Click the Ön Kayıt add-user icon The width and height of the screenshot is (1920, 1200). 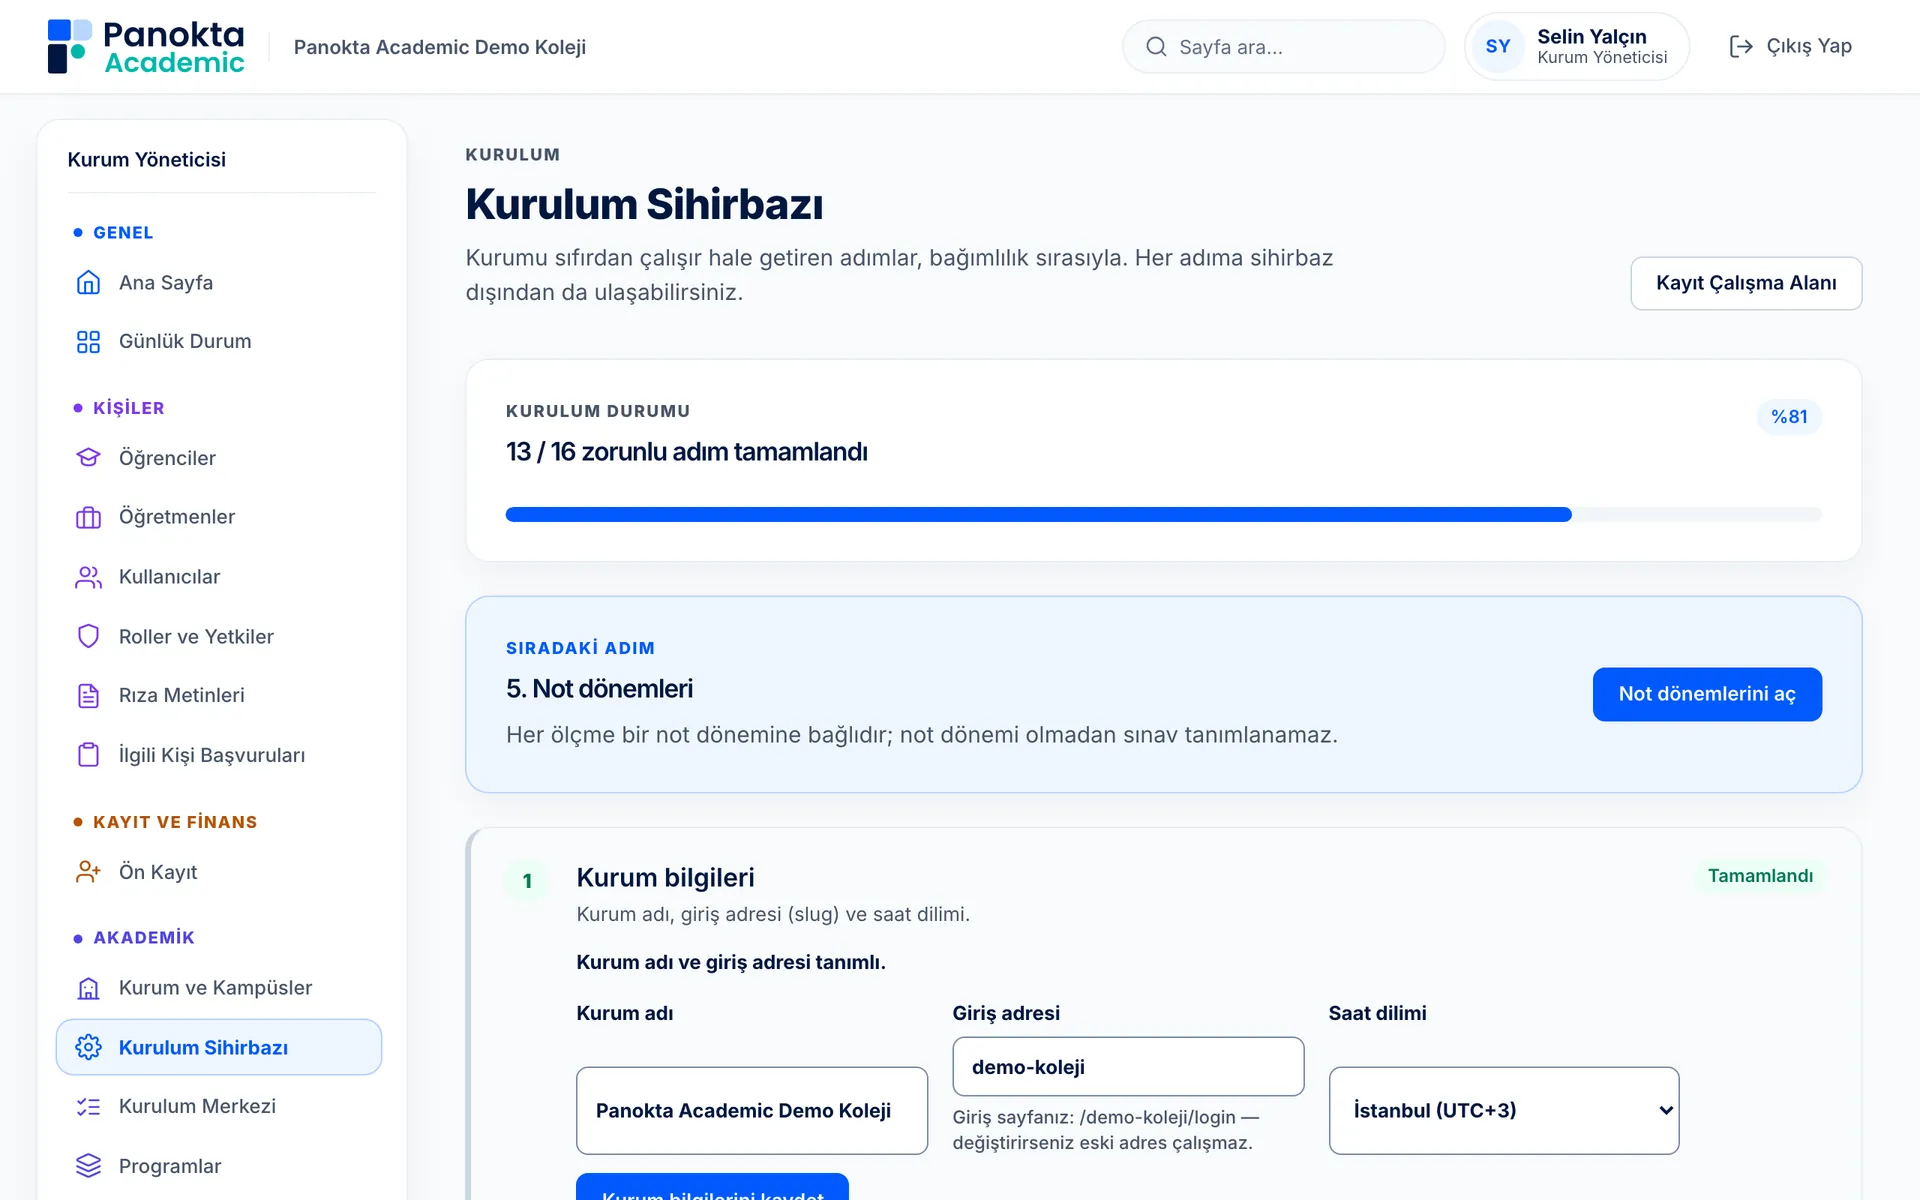pos(88,872)
